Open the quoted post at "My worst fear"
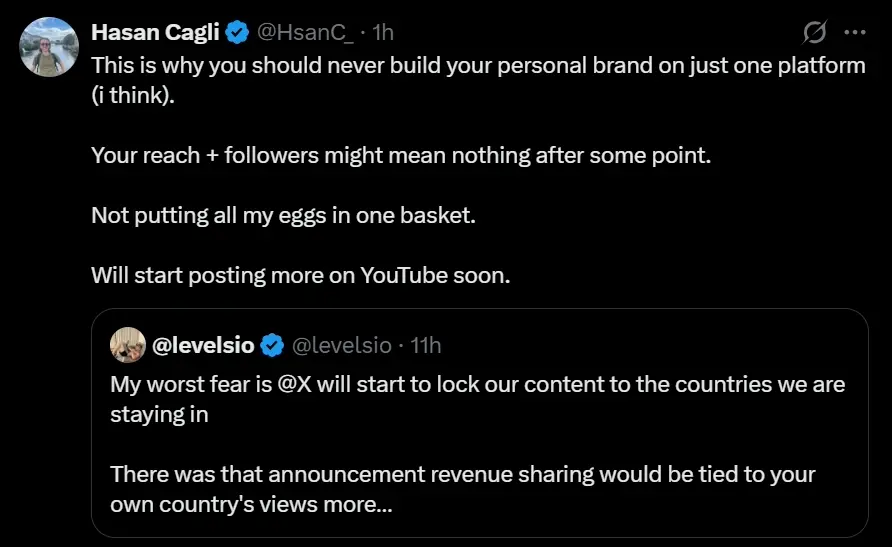 (170, 385)
